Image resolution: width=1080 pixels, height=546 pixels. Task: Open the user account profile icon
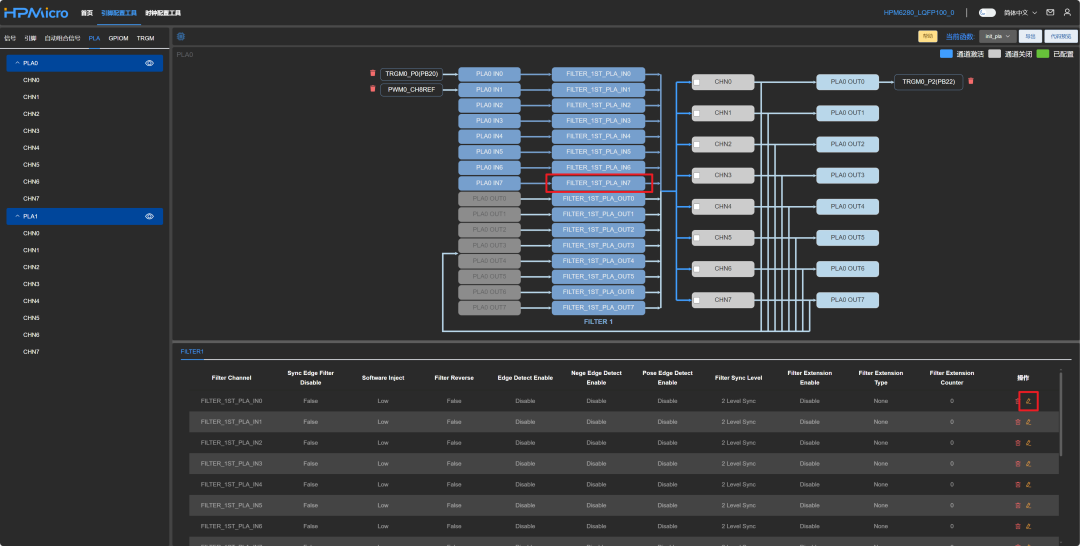1066,13
